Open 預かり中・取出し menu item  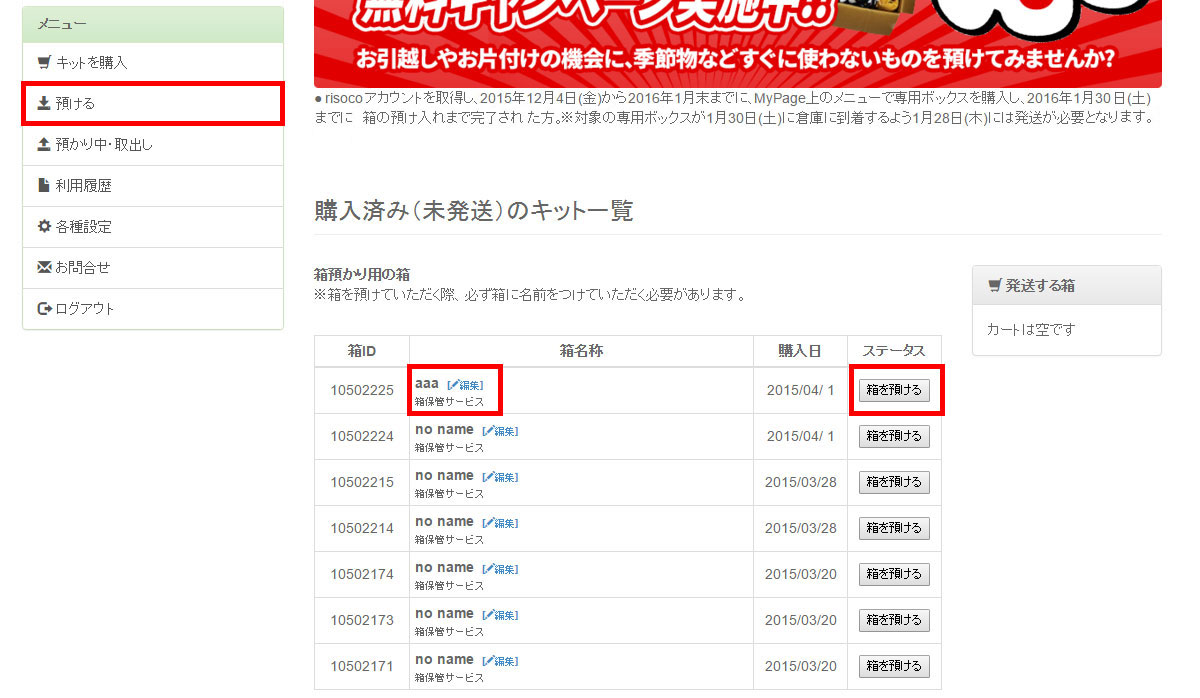(x=152, y=144)
